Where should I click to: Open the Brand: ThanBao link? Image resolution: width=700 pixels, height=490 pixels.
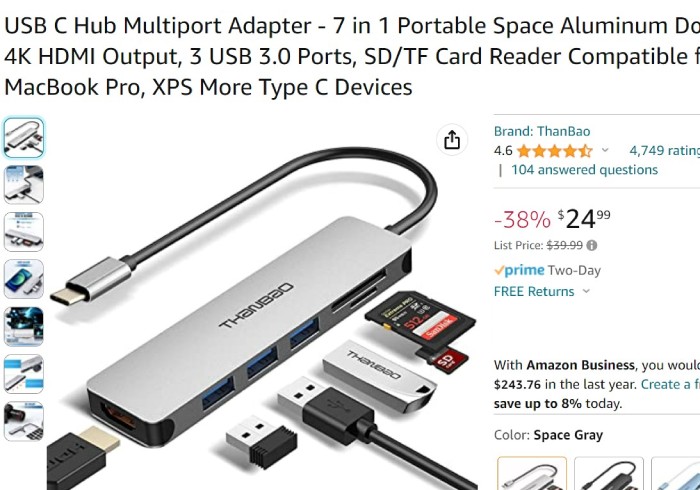click(x=542, y=131)
